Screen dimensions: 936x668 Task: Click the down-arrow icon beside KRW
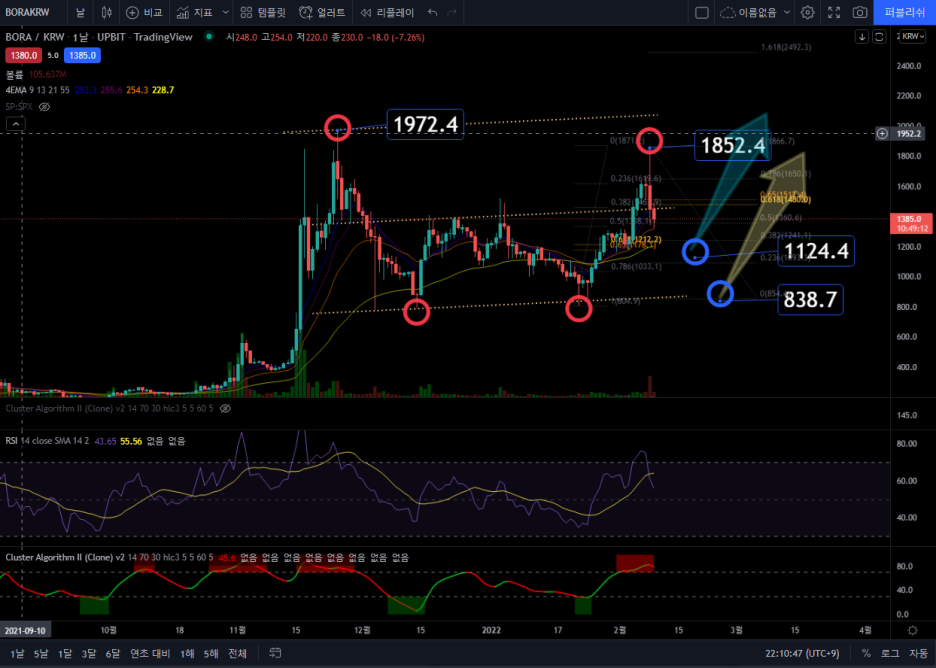(x=861, y=37)
